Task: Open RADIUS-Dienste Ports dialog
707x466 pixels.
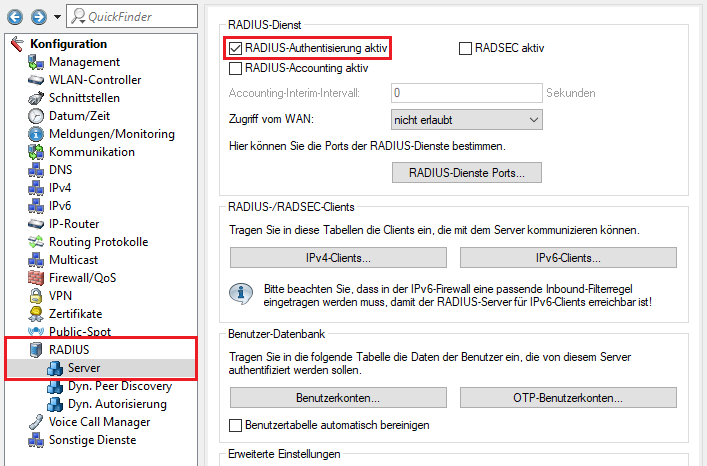Action: pyautogui.click(x=467, y=173)
